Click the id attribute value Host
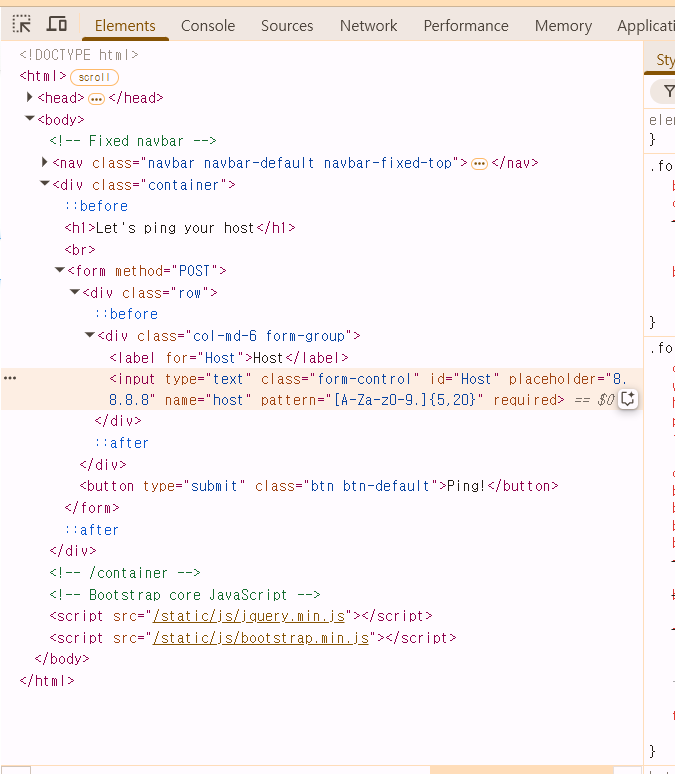 476,379
